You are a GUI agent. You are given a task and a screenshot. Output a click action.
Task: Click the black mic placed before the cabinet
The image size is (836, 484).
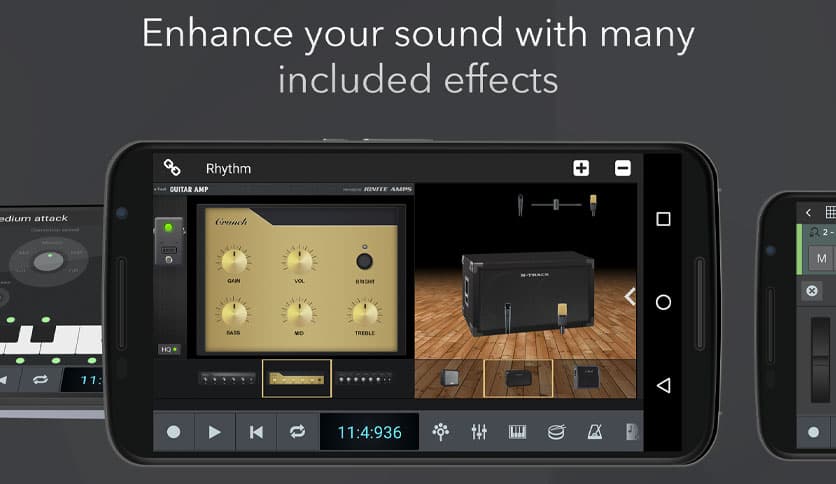click(x=508, y=317)
